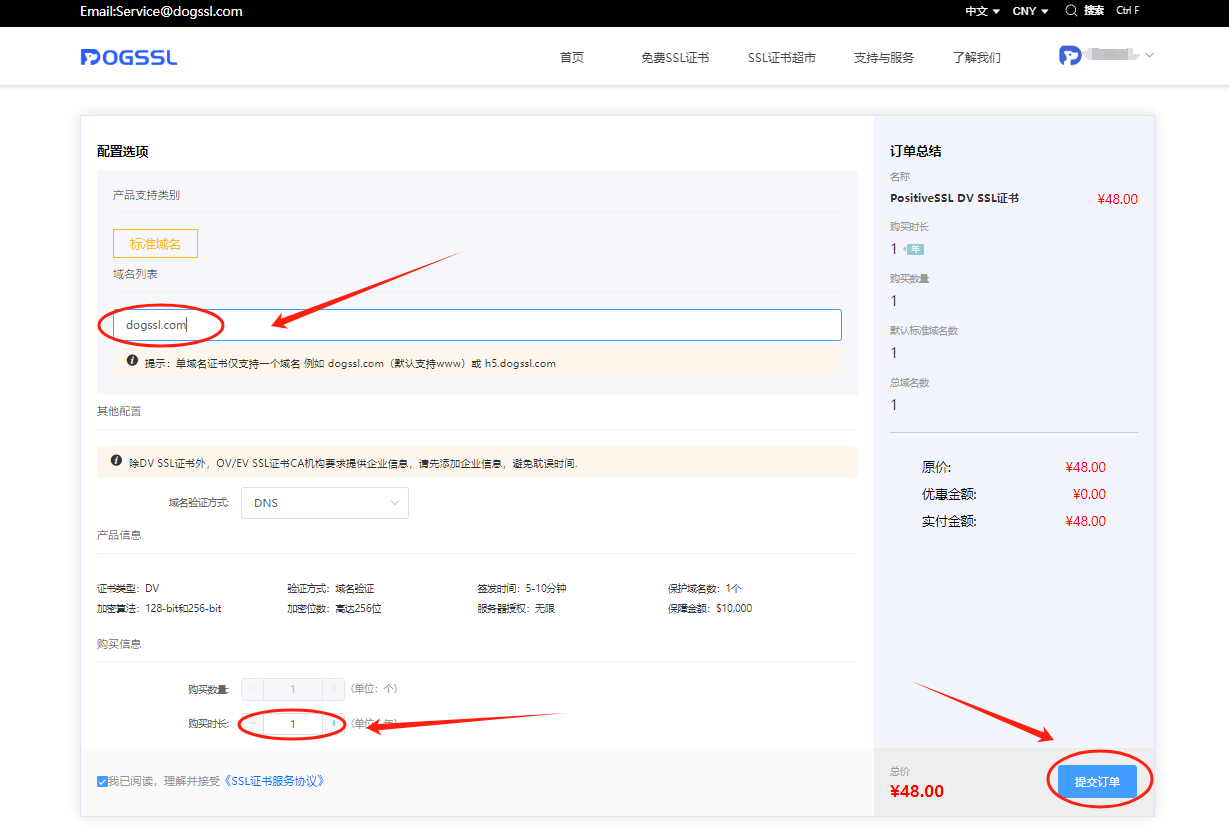1229x837 pixels.
Task: Click the Email:Service@dogssl.com text
Action: point(162,12)
